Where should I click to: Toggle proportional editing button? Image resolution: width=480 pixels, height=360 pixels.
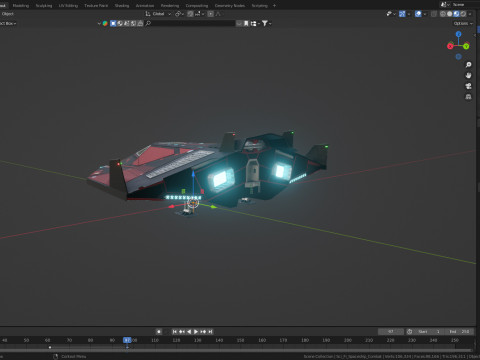point(210,14)
